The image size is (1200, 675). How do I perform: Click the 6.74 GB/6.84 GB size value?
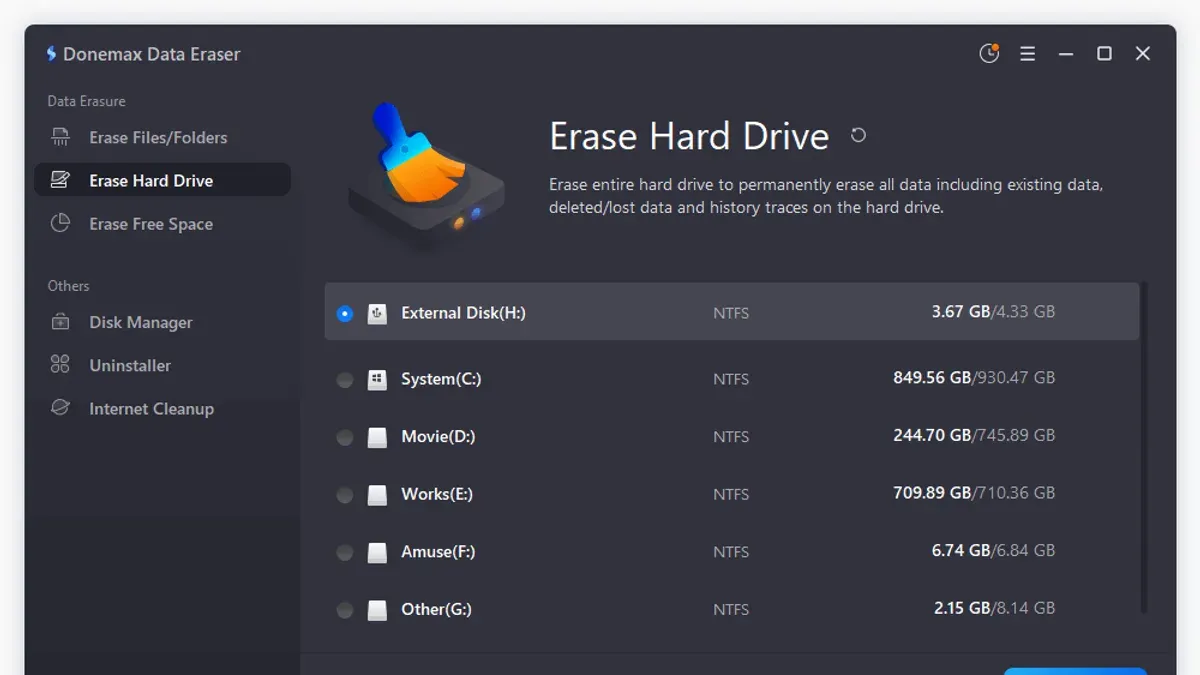coord(993,550)
